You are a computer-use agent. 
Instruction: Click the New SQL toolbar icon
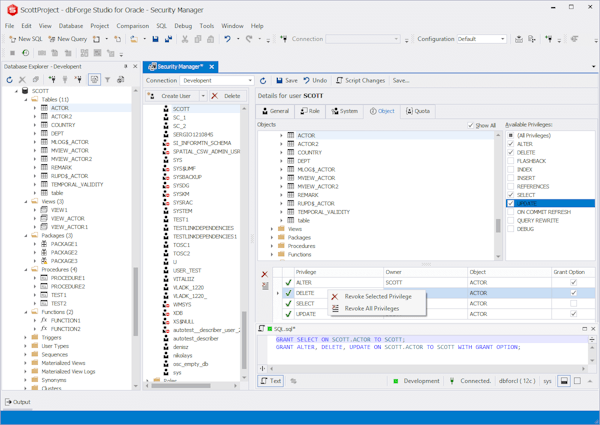pyautogui.click(x=12, y=39)
